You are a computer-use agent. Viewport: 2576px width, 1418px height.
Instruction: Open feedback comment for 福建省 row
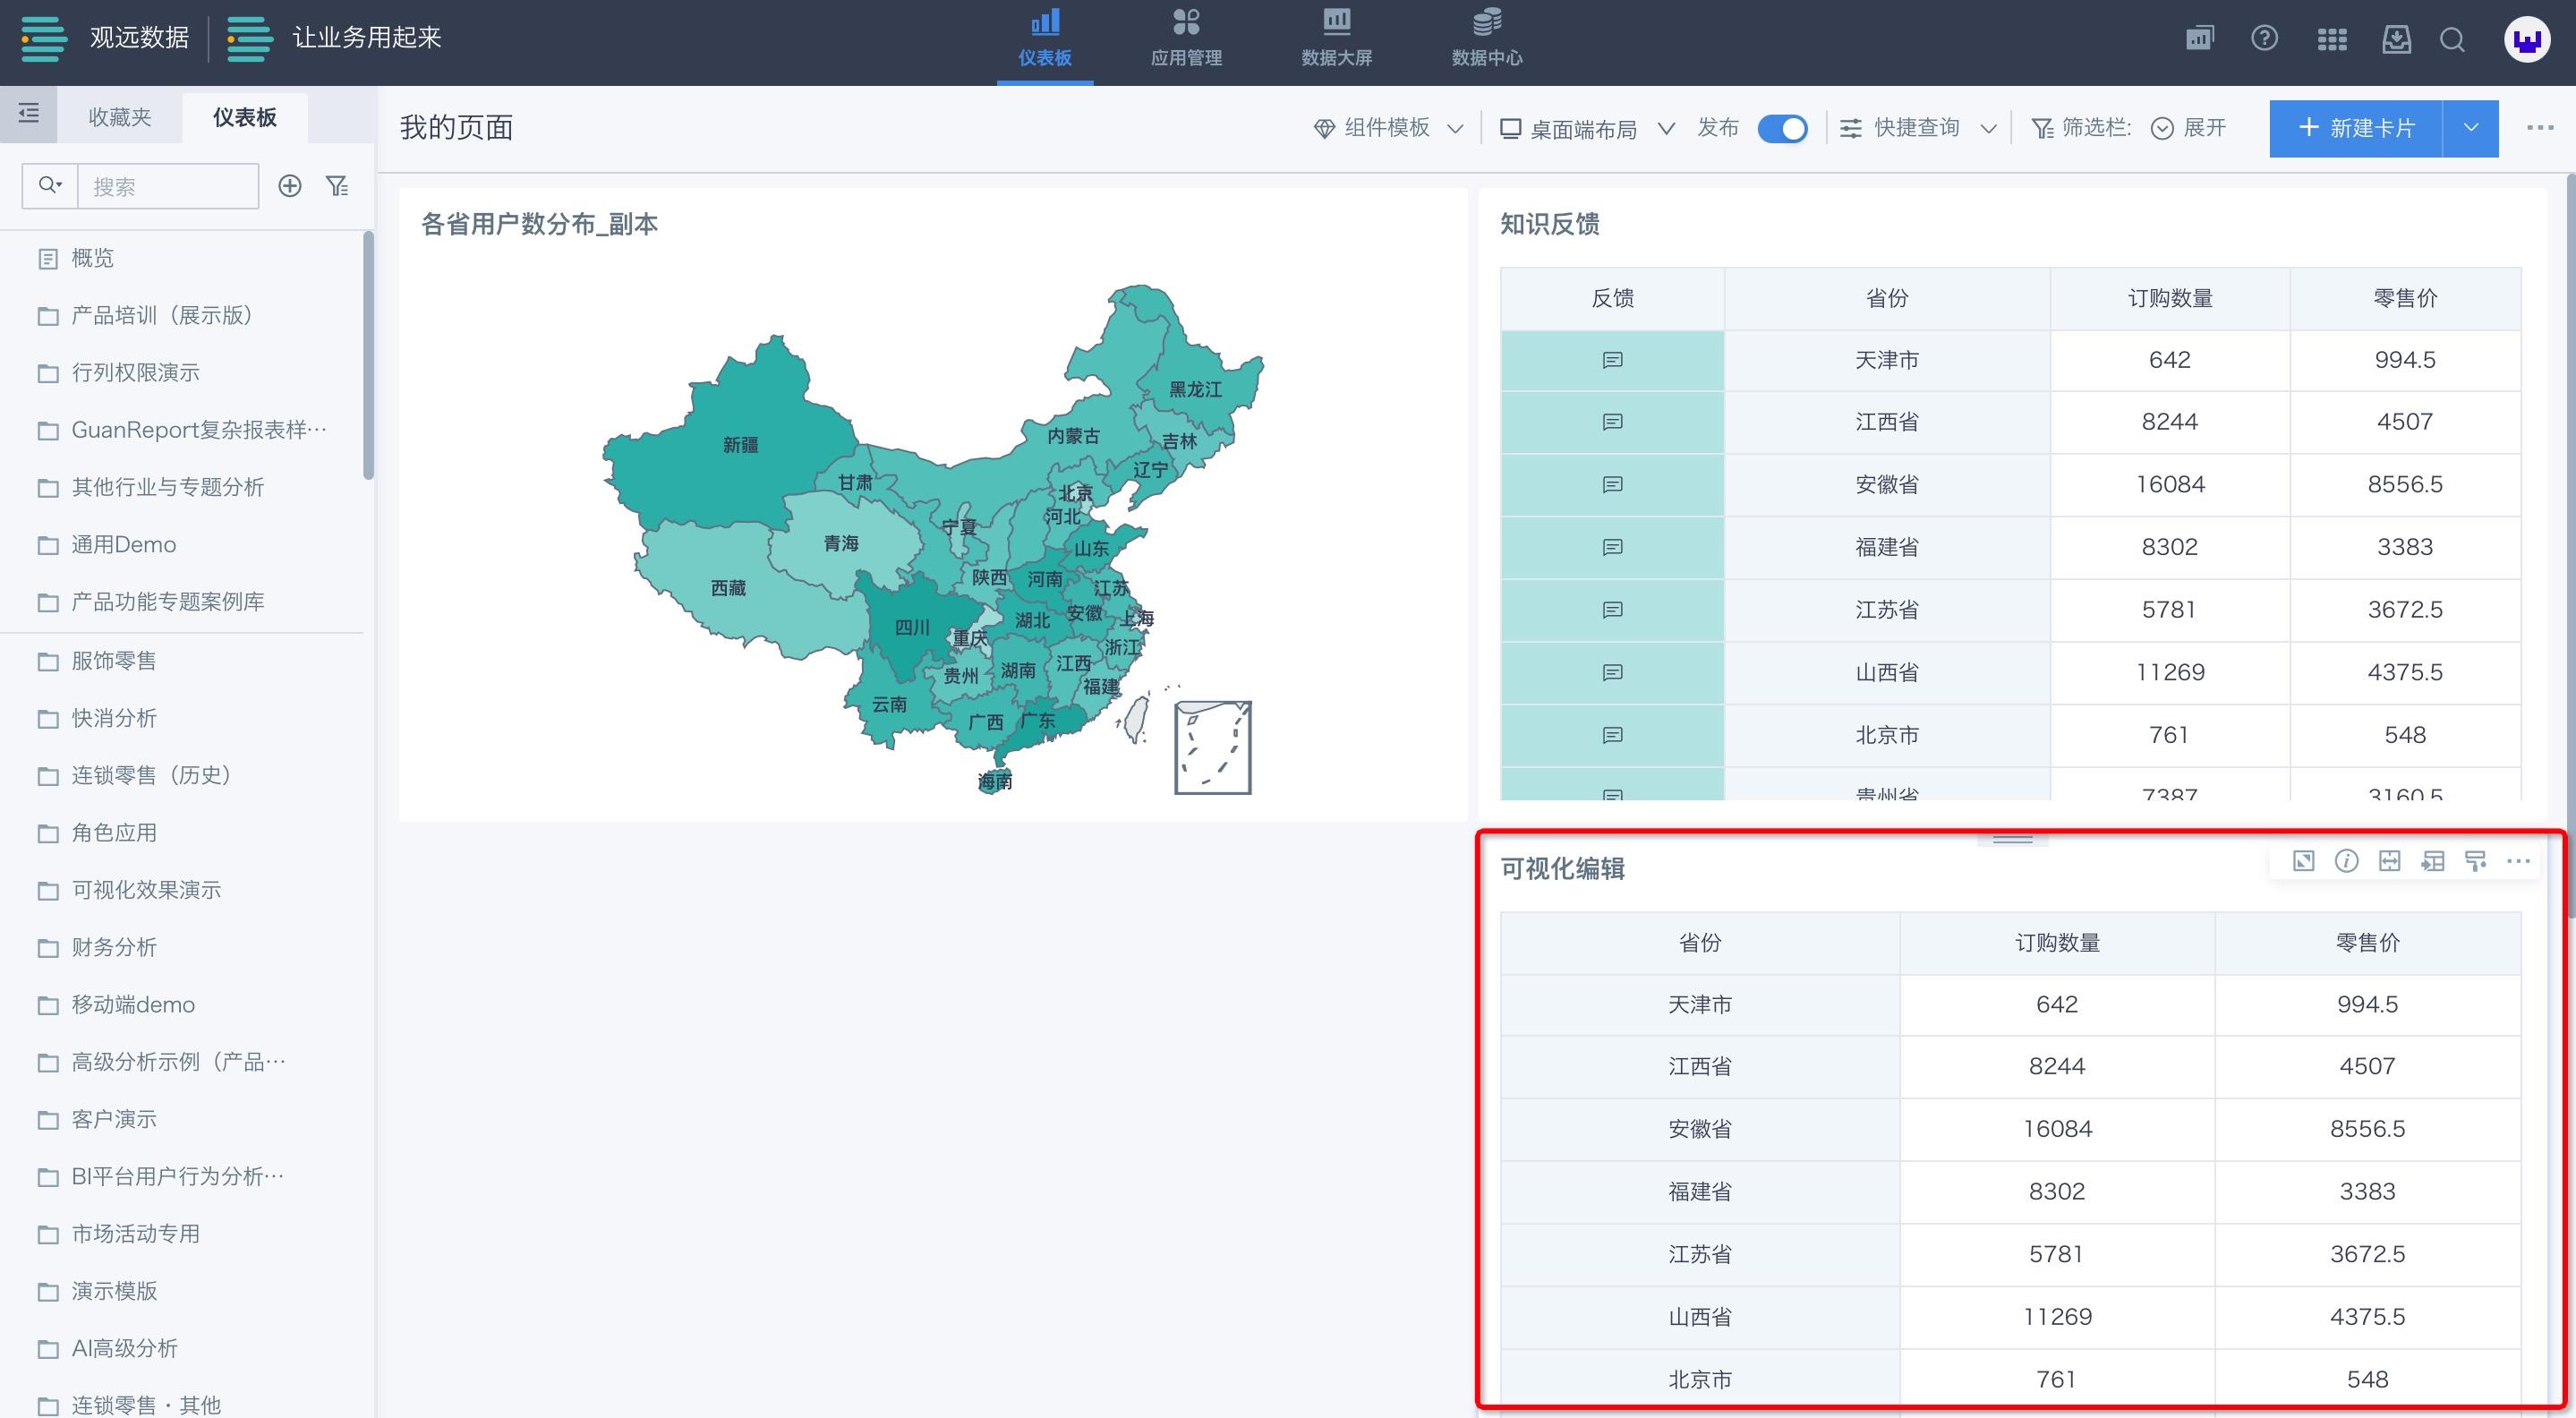pyautogui.click(x=1612, y=547)
